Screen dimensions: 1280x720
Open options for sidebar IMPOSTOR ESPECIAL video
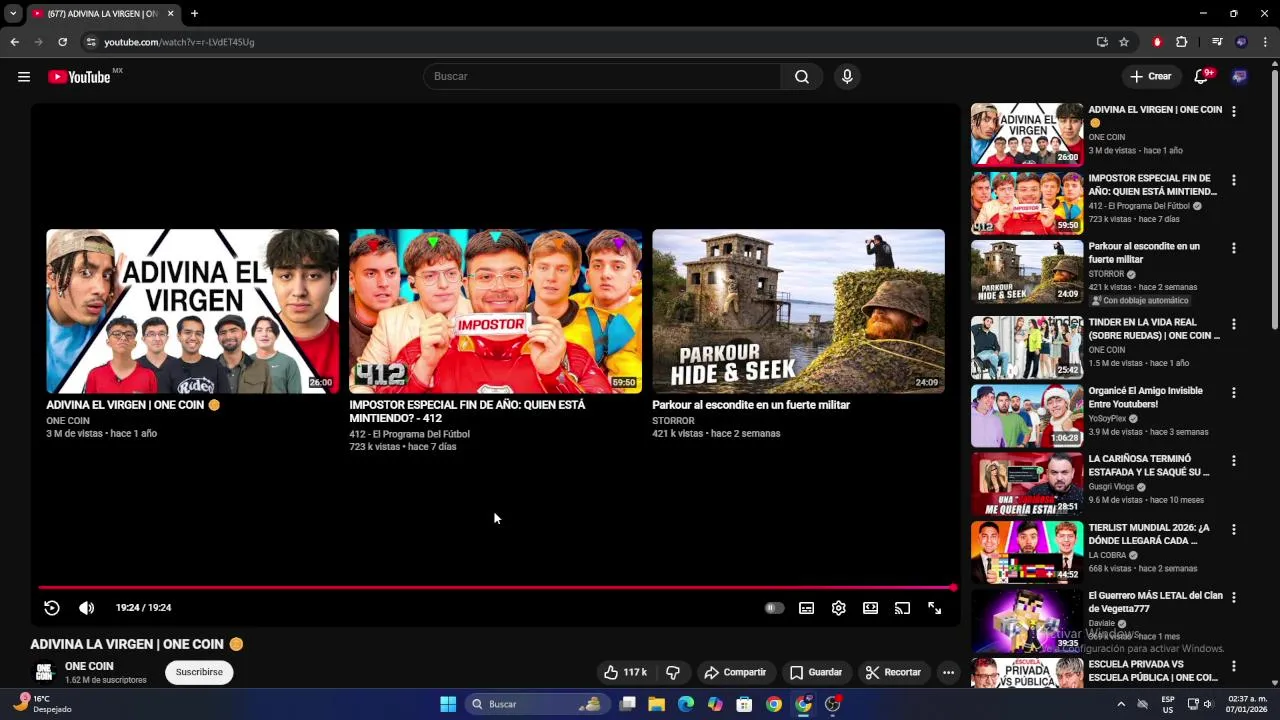pos(1233,180)
